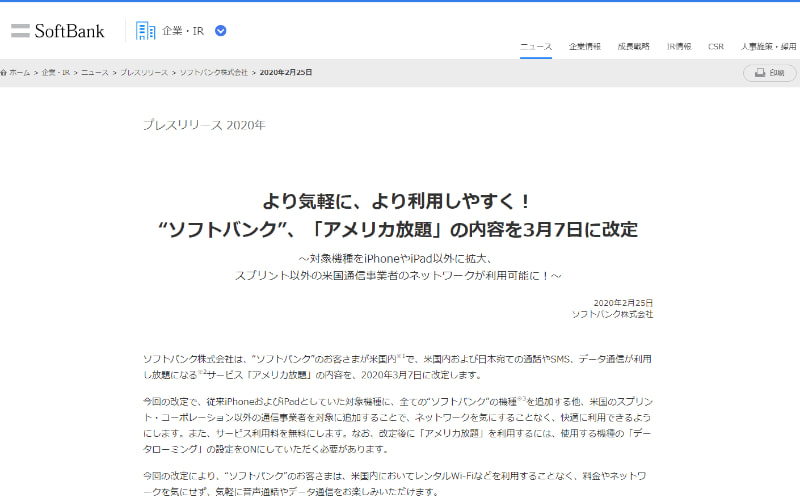Open the 企業・IR section link
Viewport: 800px width, 502px height.
pos(183,31)
